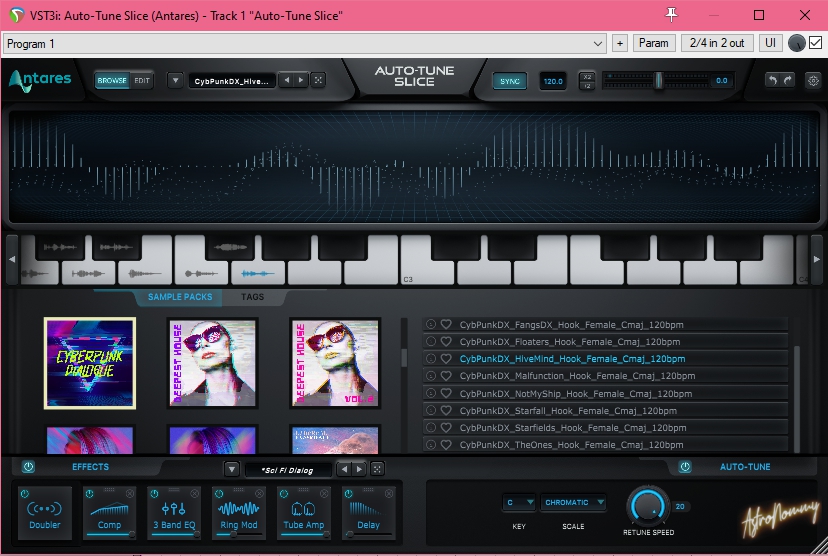Redo the last action
This screenshot has width=828, height=556.
click(787, 80)
